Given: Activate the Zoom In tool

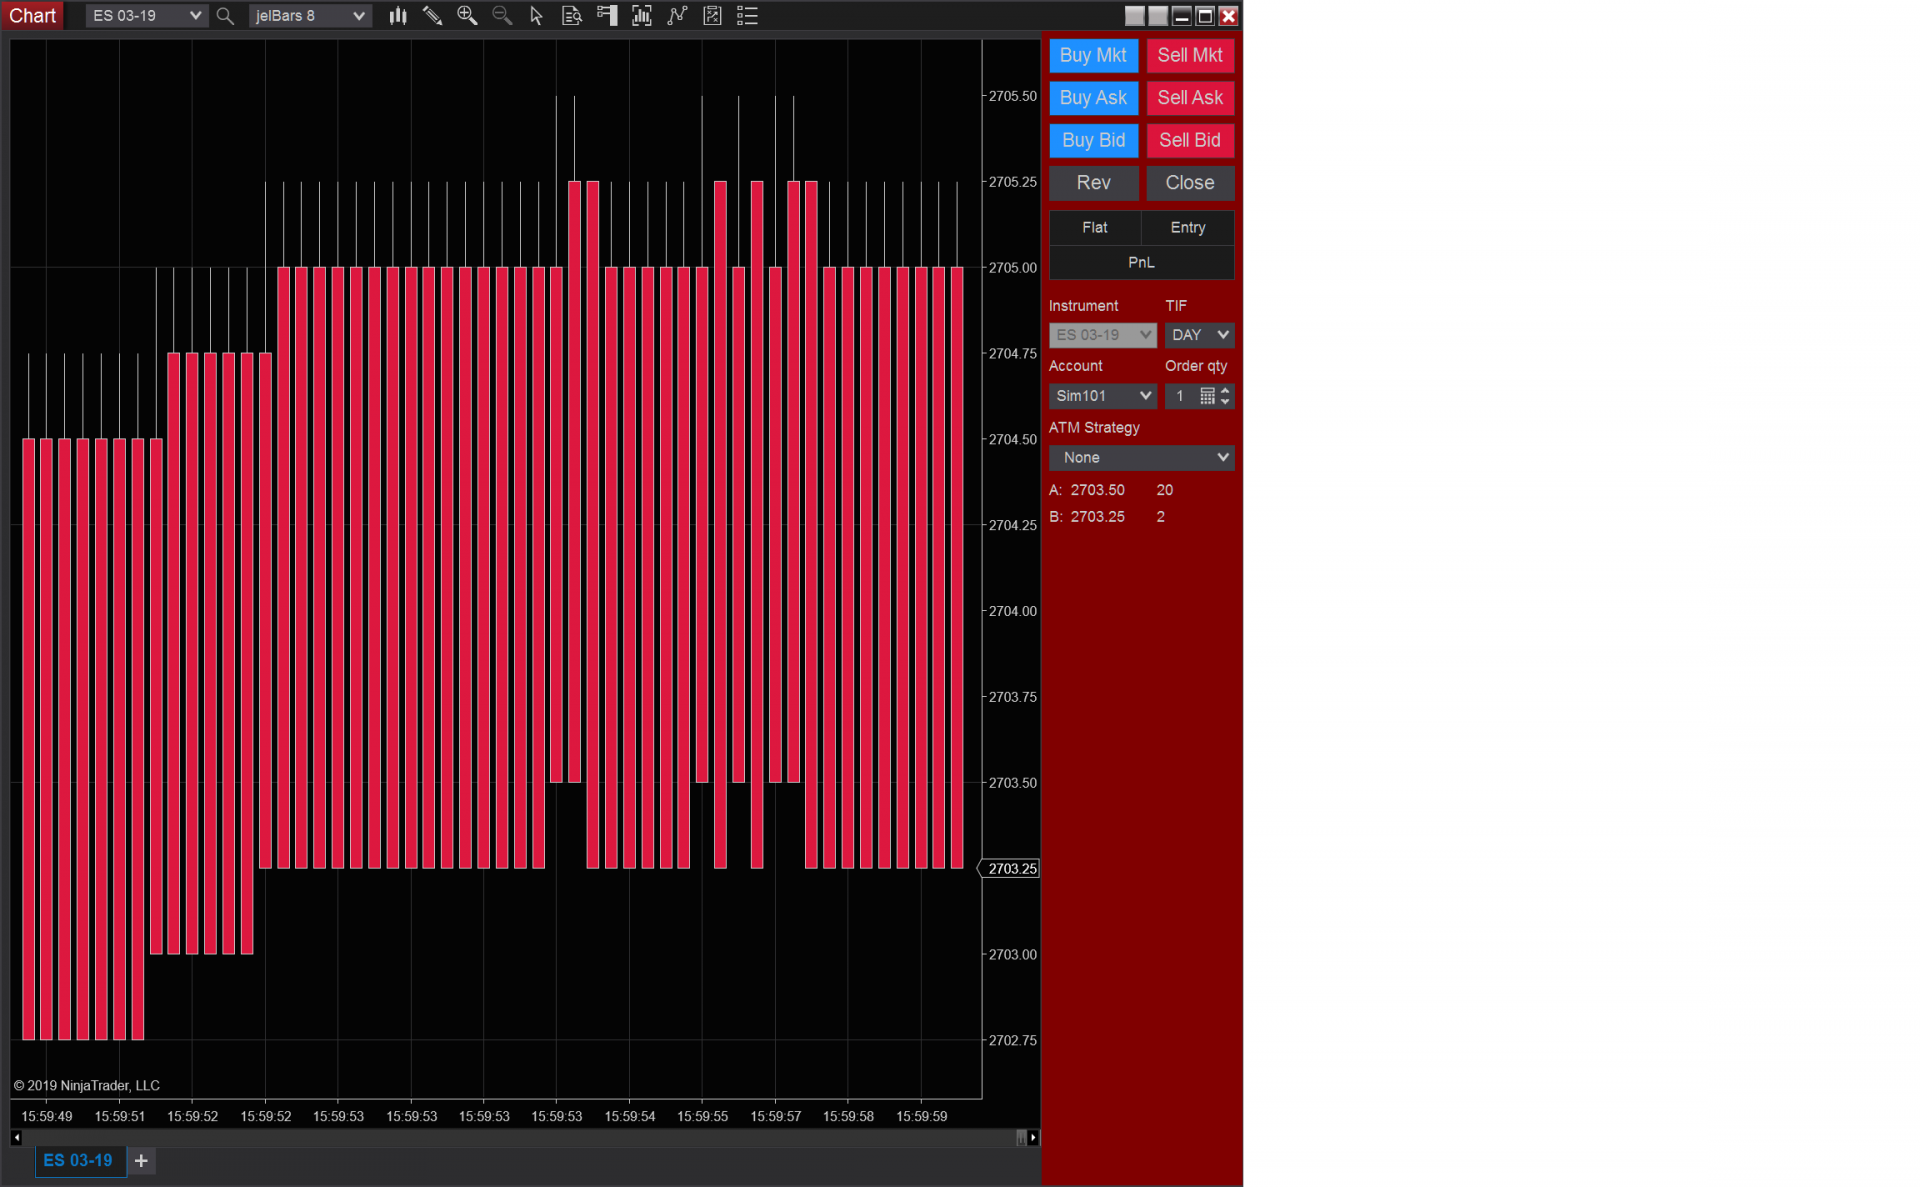Looking at the screenshot, I should coord(467,15).
